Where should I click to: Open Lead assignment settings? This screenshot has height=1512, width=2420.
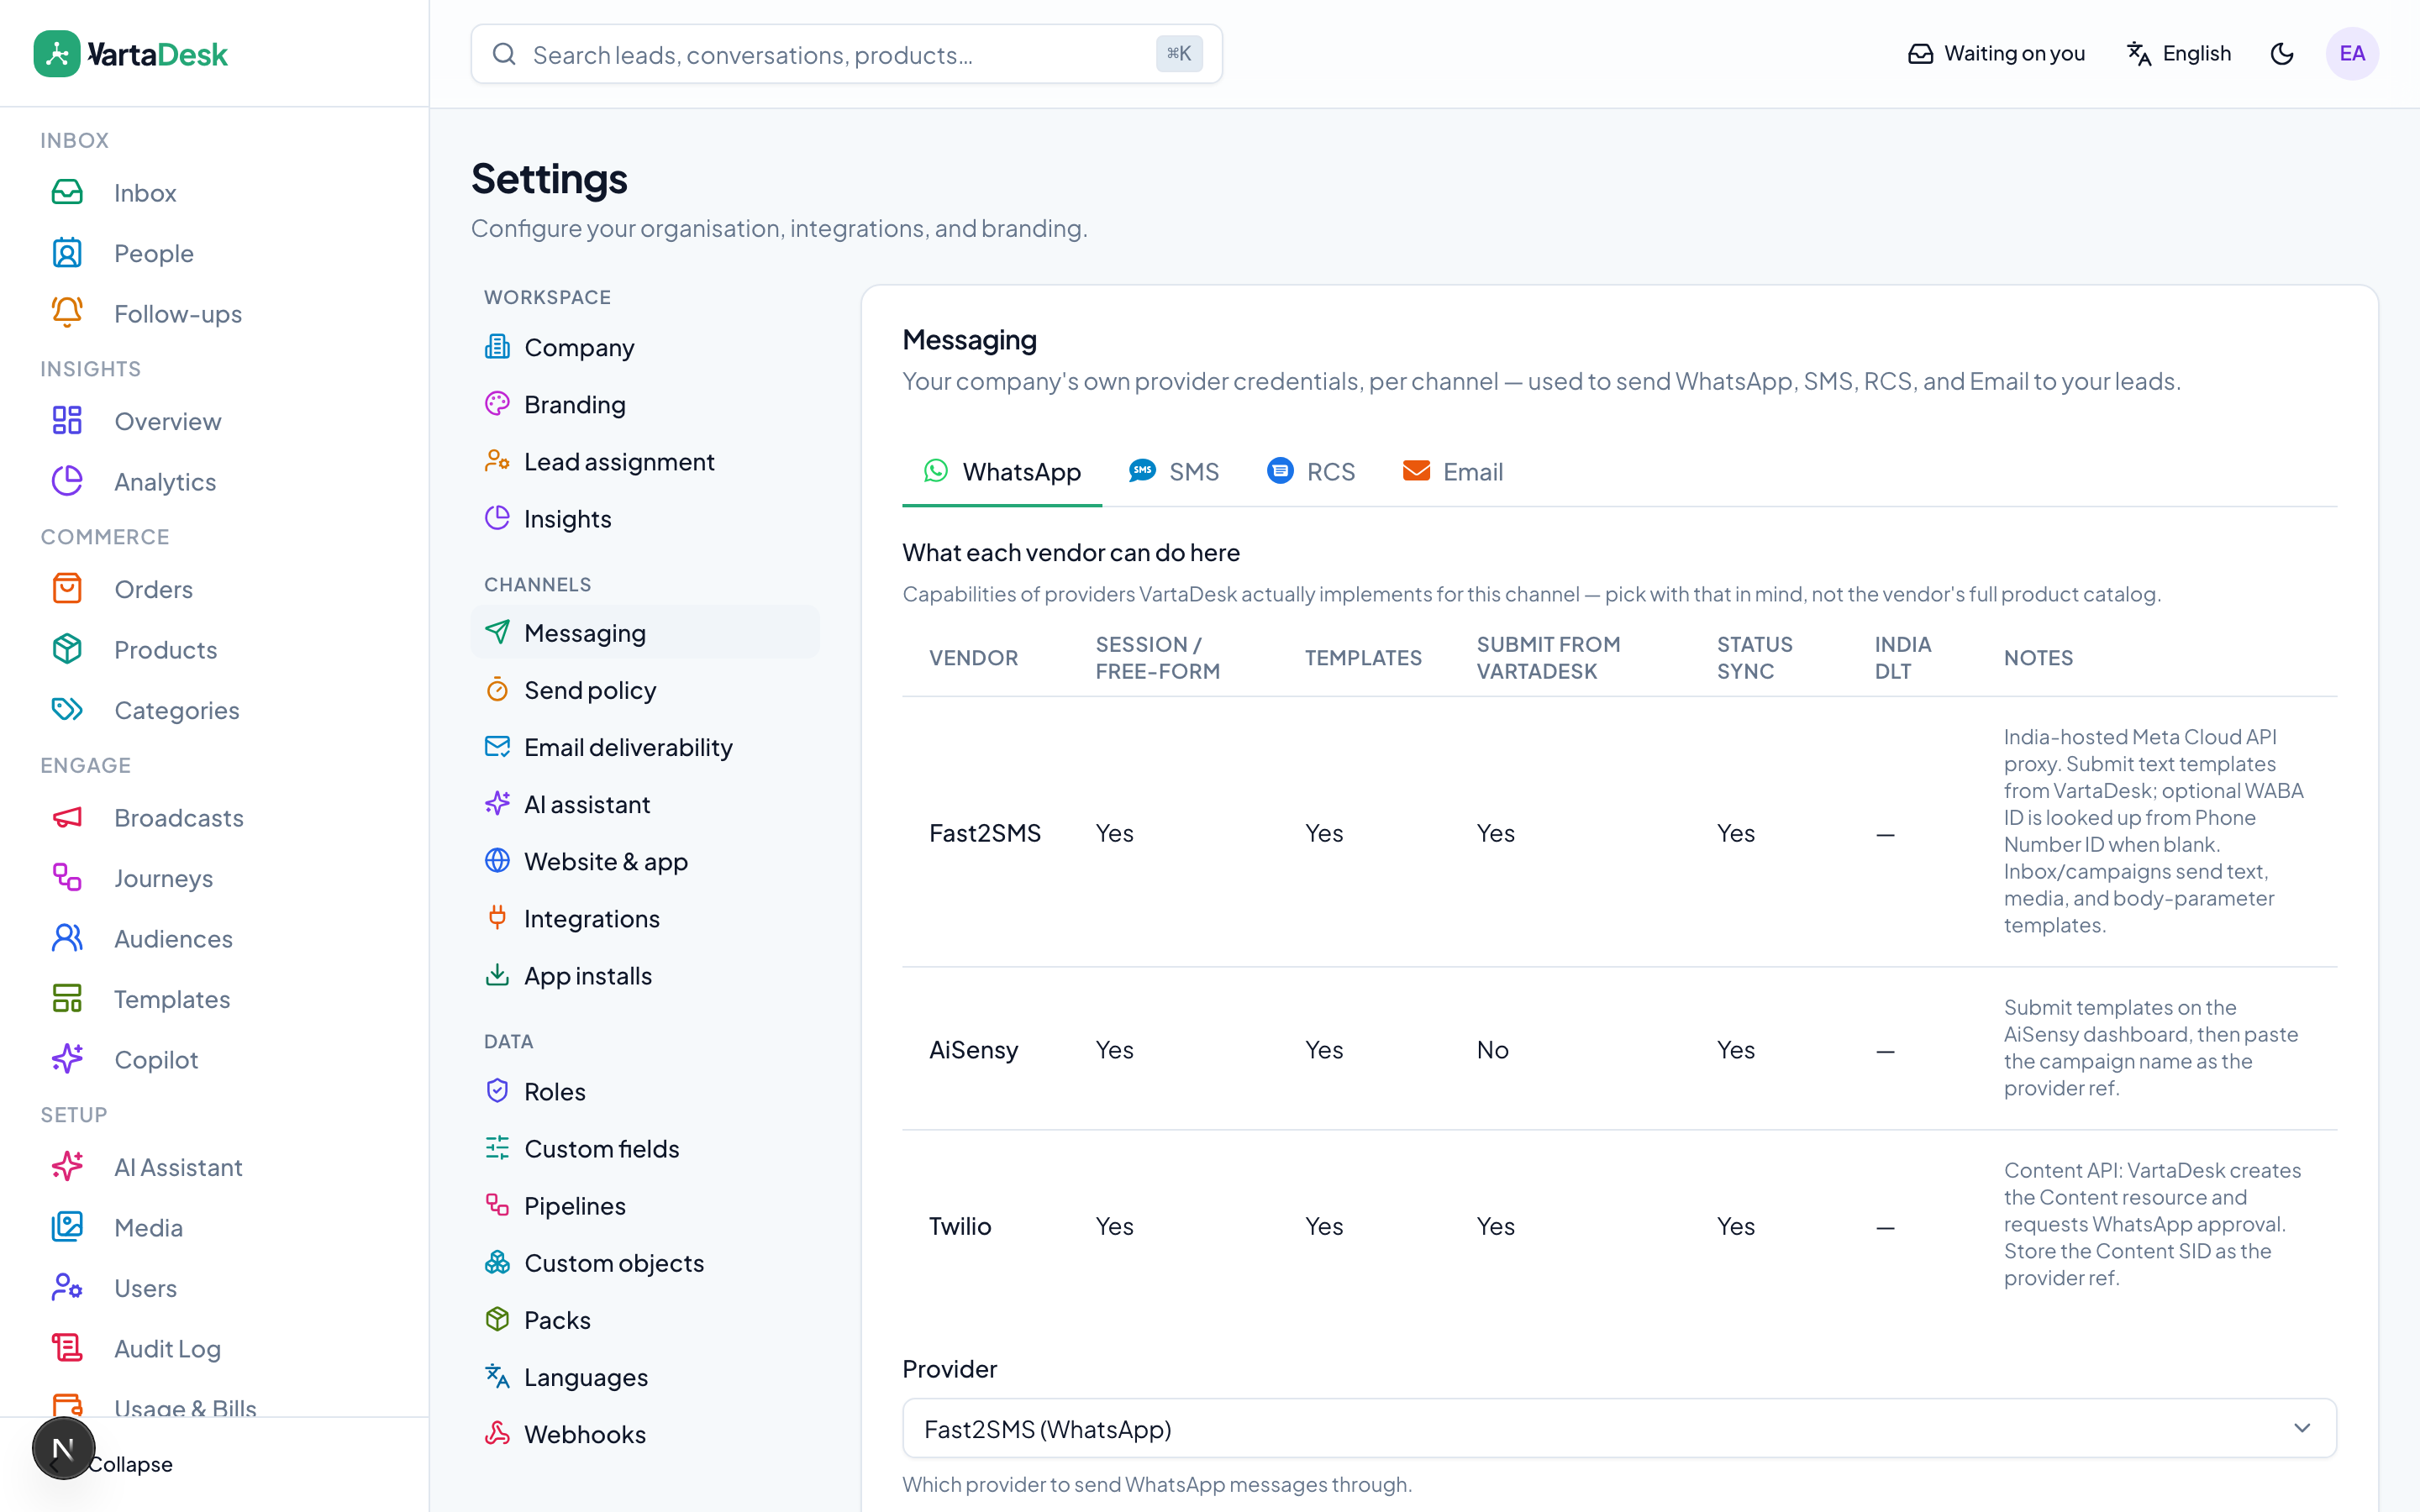pos(645,461)
